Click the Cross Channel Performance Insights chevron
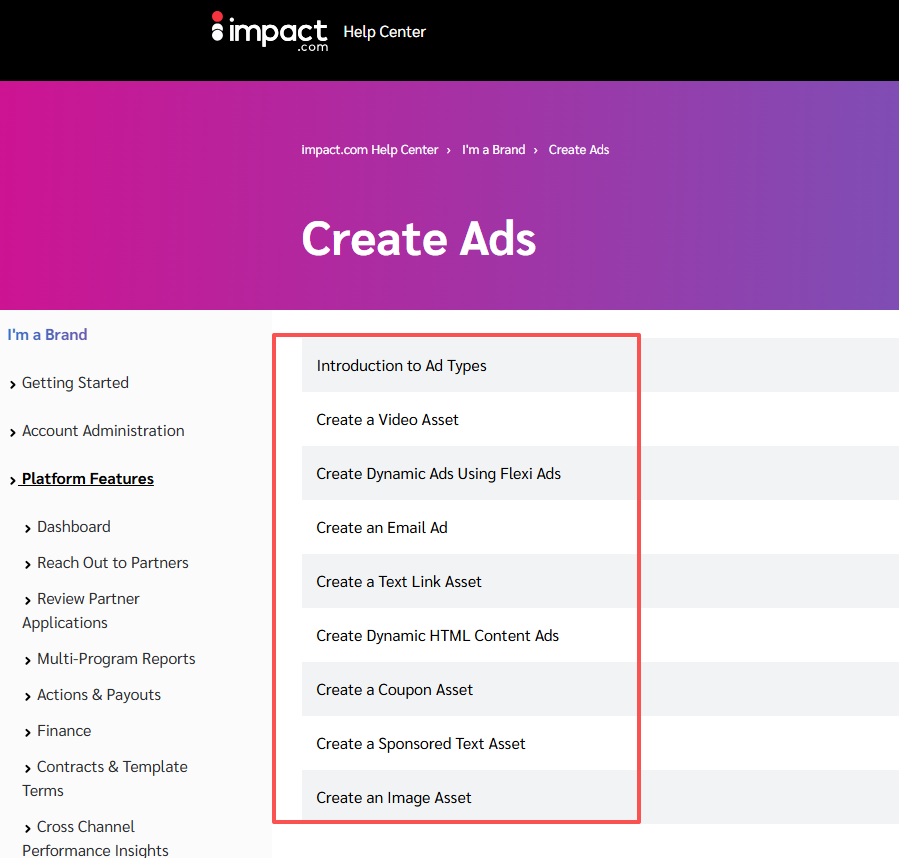Image resolution: width=899 pixels, height=858 pixels. coord(28,827)
